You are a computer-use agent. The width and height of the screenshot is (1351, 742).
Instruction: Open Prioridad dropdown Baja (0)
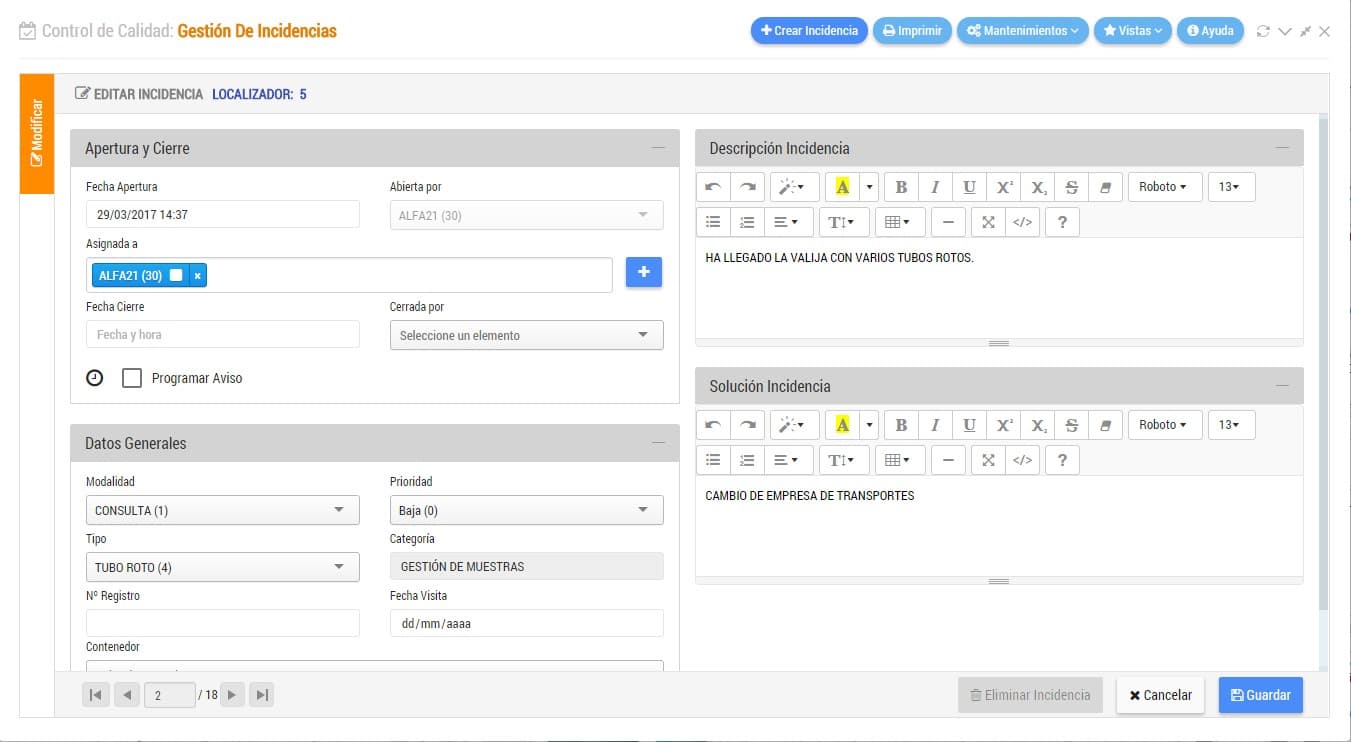tap(526, 510)
